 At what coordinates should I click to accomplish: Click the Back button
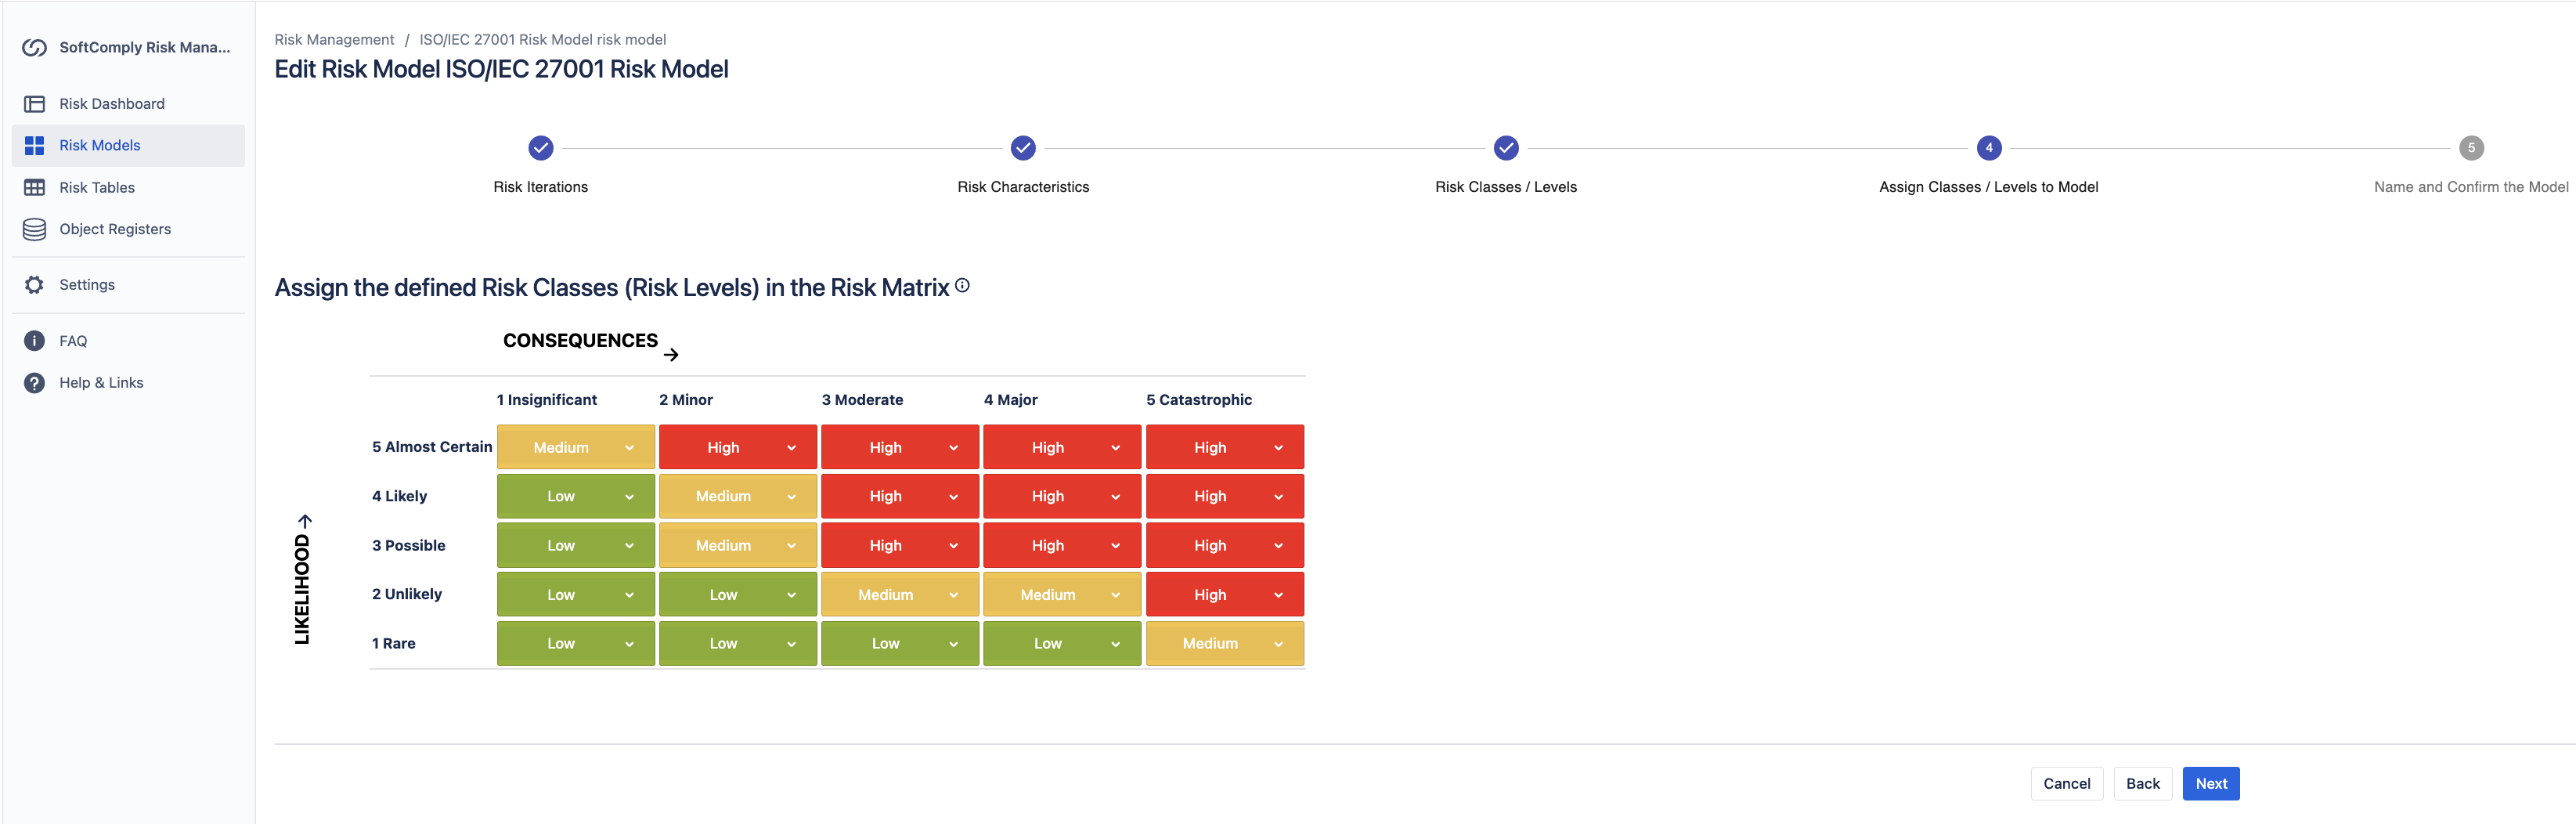point(2142,784)
